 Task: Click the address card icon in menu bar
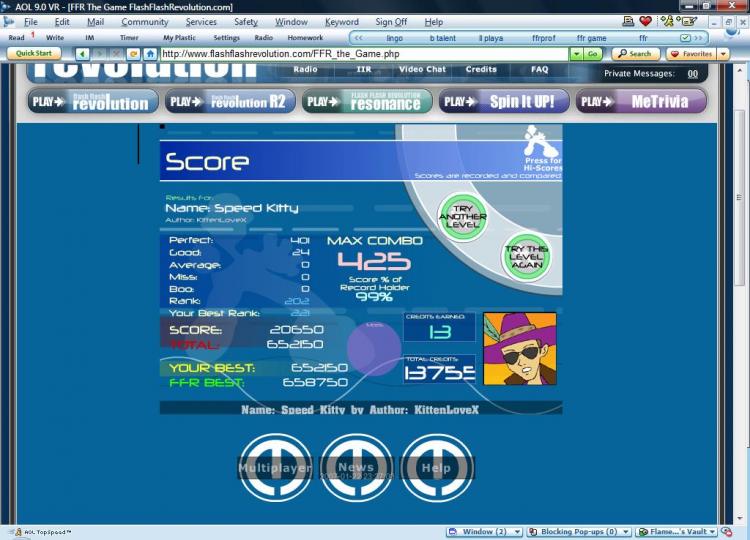click(687, 21)
